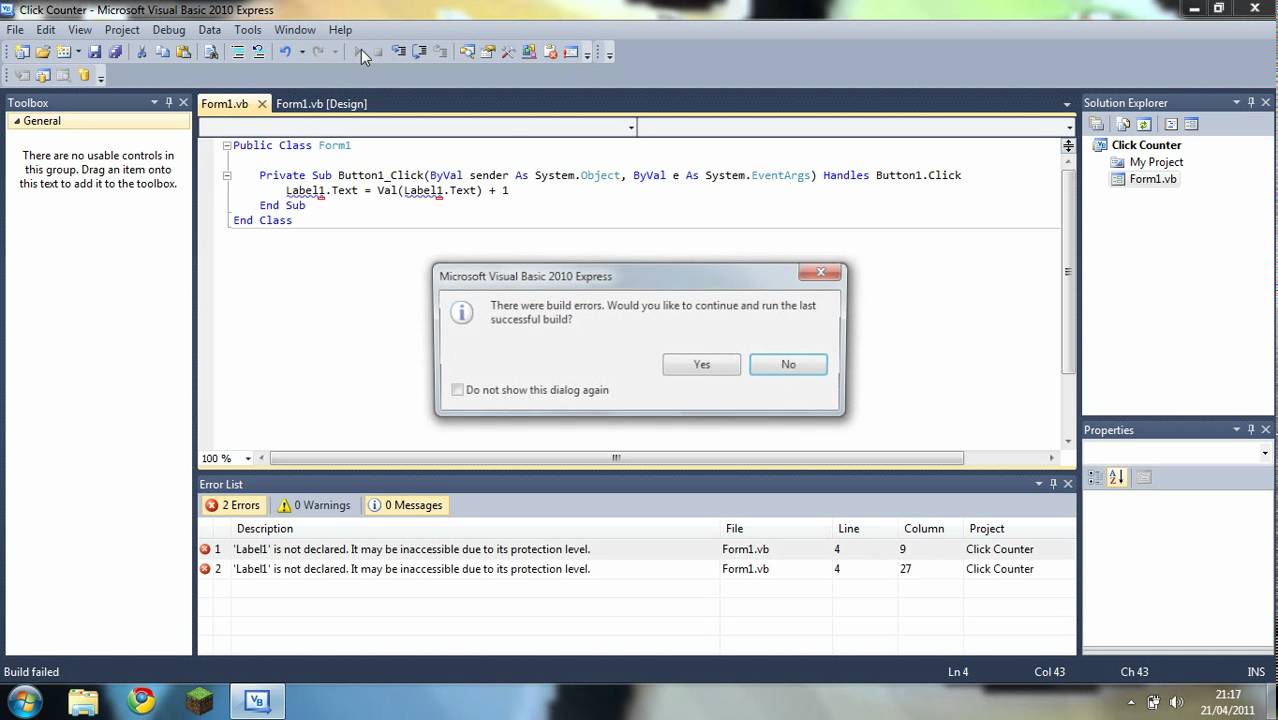The image size is (1278, 720).
Task: Open the Project menu
Action: click(x=122, y=30)
